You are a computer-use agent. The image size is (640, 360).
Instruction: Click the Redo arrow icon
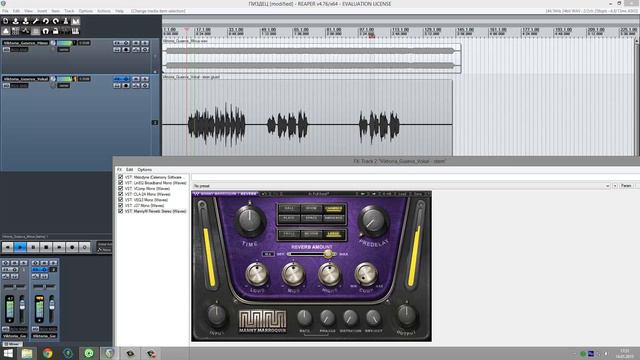pyautogui.click(x=56, y=21)
